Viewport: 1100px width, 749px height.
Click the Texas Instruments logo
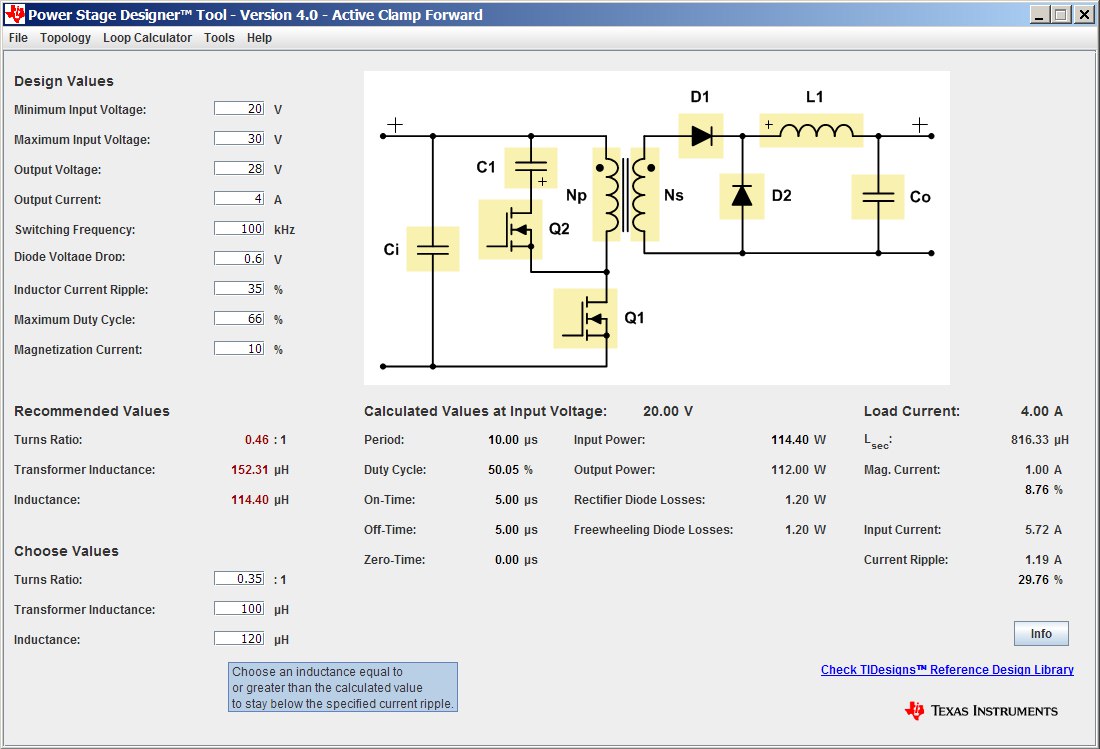pos(981,710)
